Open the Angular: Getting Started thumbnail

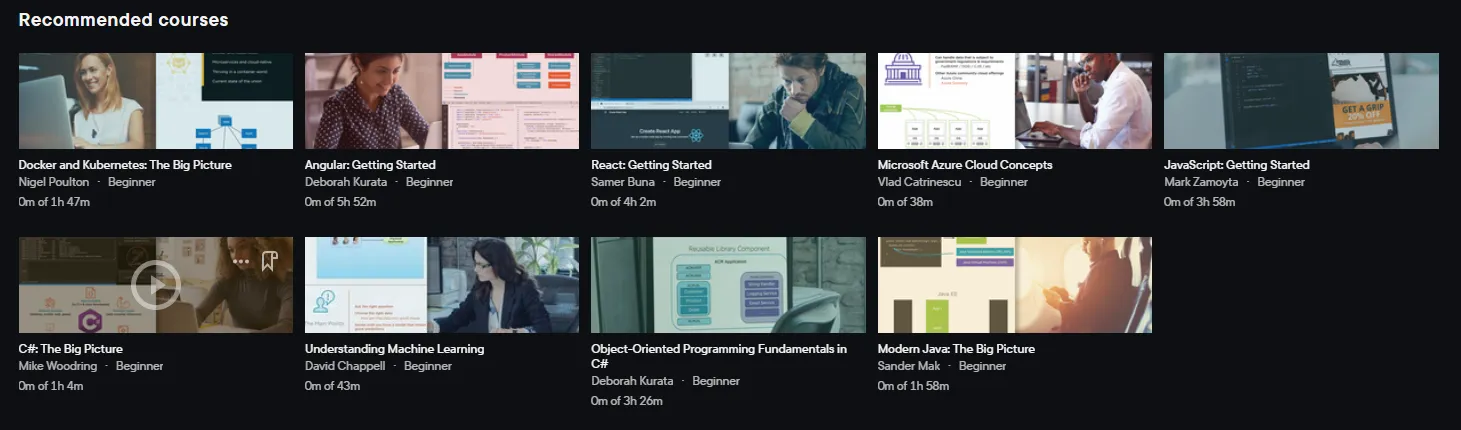[442, 101]
